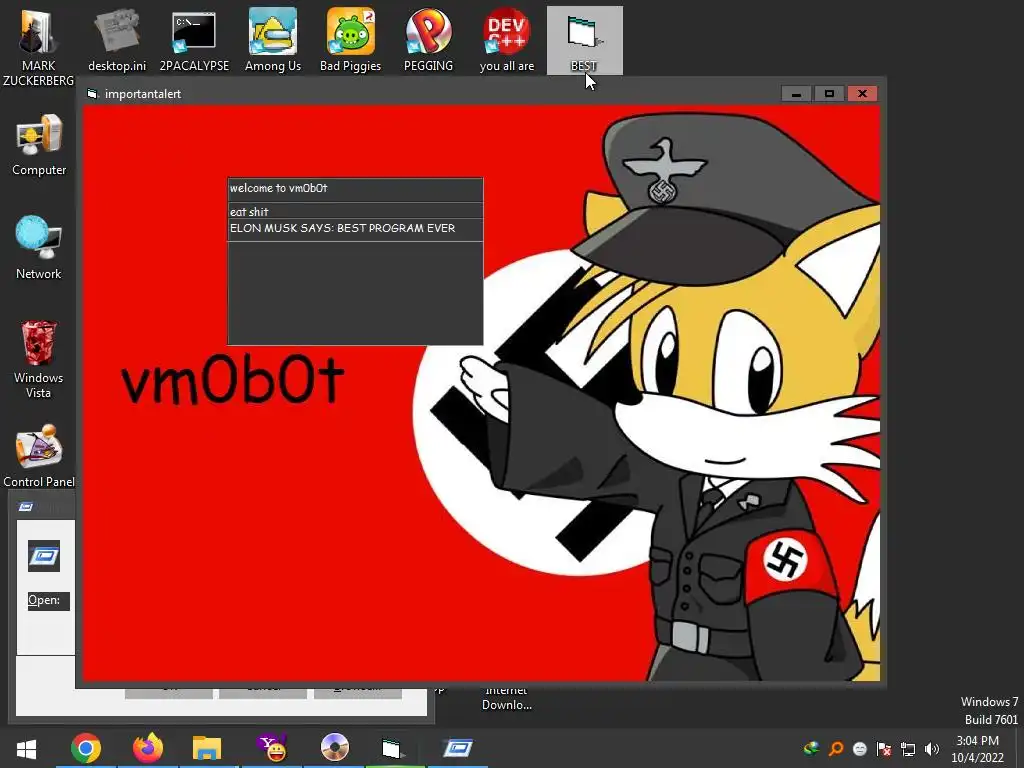Click the Start button on the taskbar
1024x768 pixels.
(27, 748)
